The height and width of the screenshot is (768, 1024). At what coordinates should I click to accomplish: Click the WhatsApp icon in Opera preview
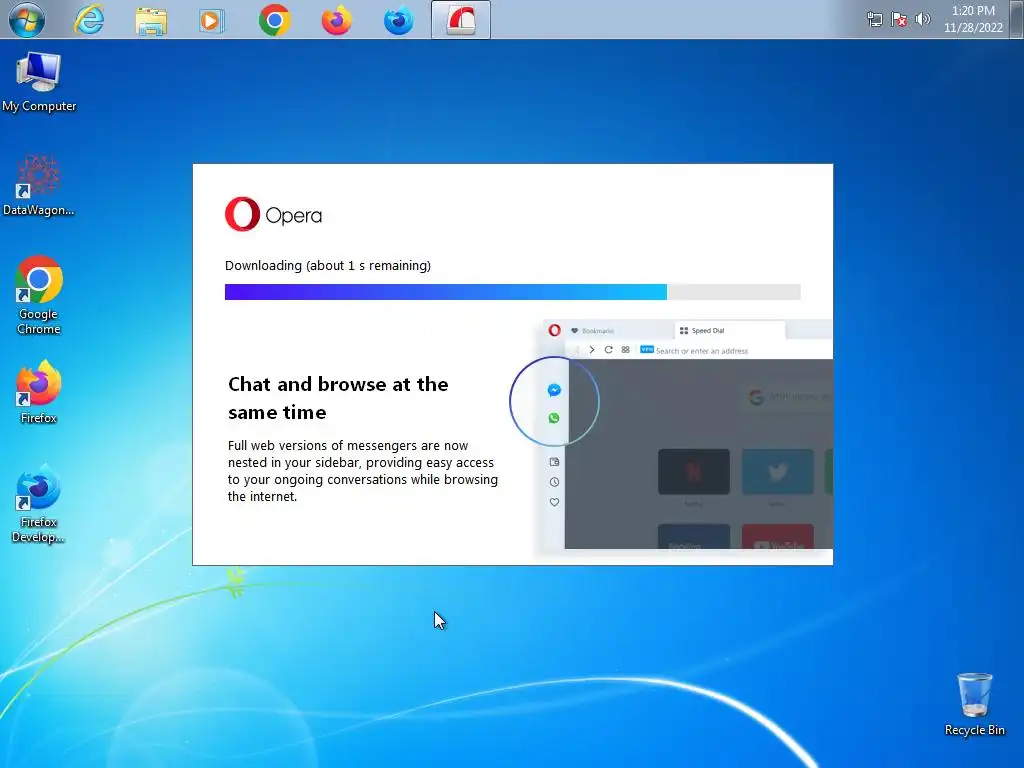(554, 418)
